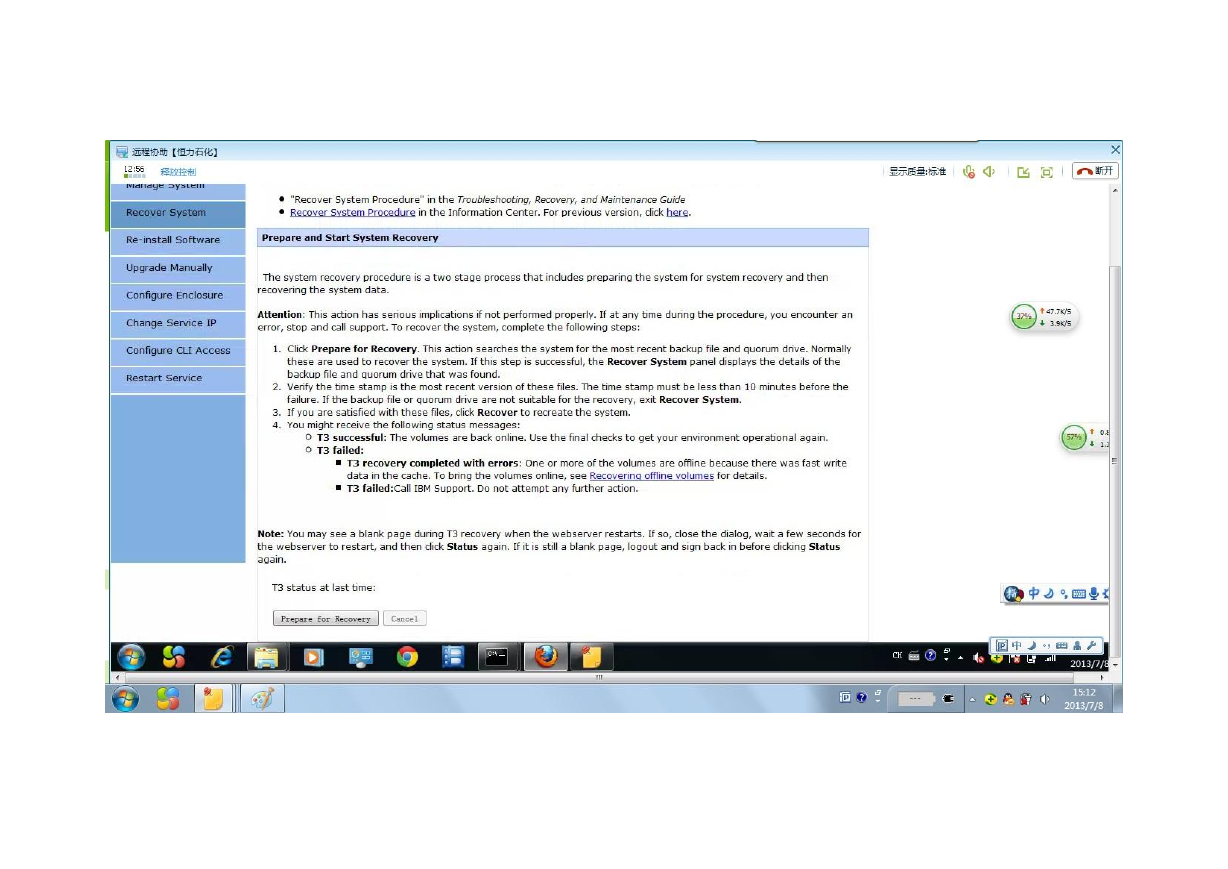Open the file explorer folder on remote taskbar
This screenshot has height=869, width=1228.
pos(267,657)
